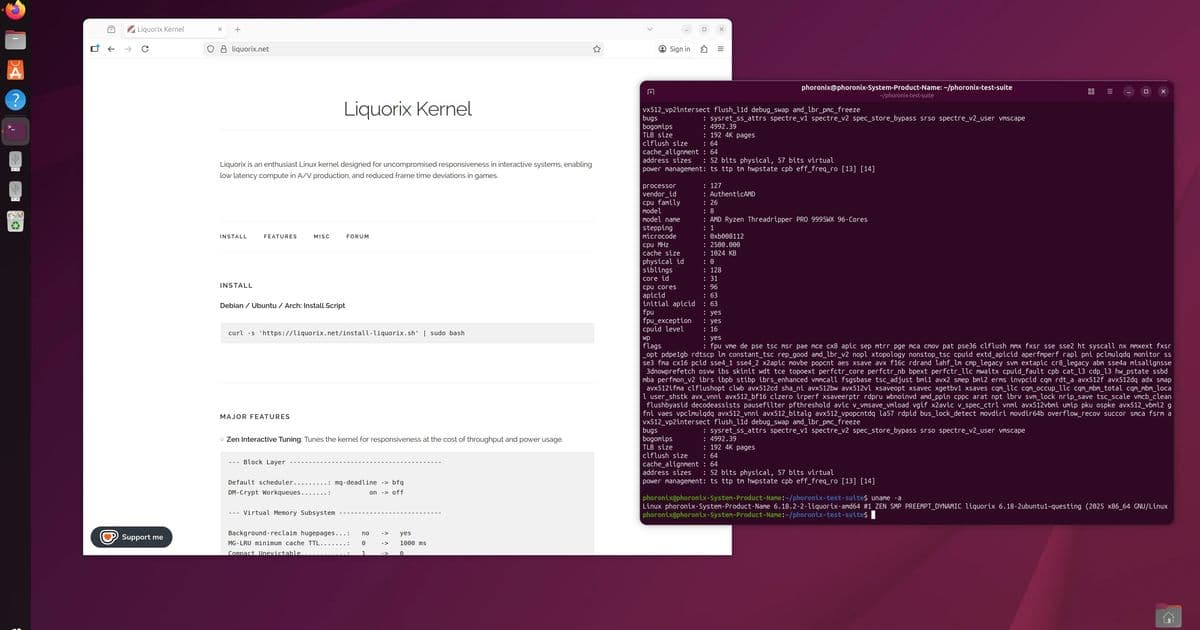Open a new terminal tab icon
Screen dimensions: 1200x630
[x=651, y=89]
